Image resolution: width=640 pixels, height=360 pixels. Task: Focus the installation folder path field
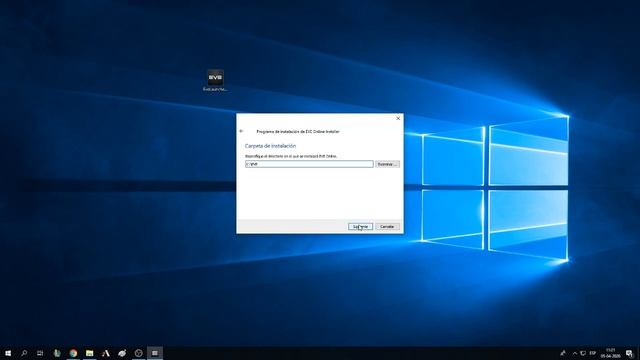click(x=309, y=164)
